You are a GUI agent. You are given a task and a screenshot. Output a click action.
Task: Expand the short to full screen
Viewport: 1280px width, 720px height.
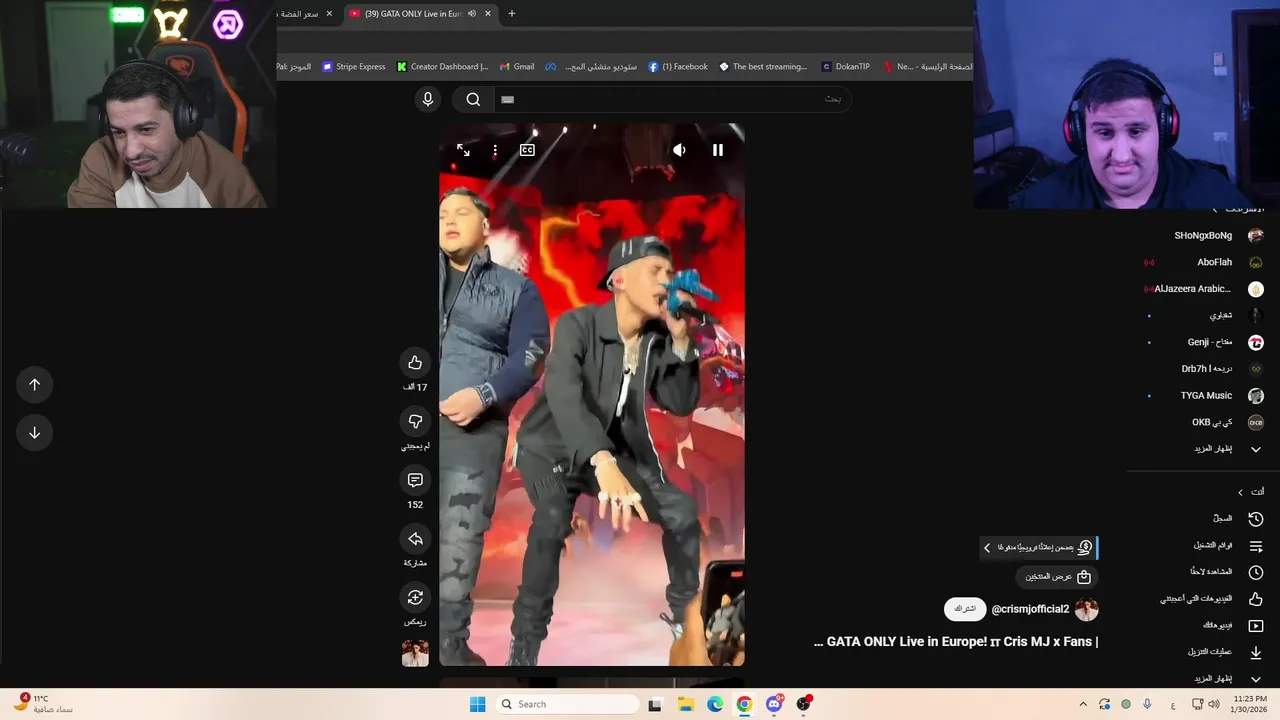click(463, 150)
